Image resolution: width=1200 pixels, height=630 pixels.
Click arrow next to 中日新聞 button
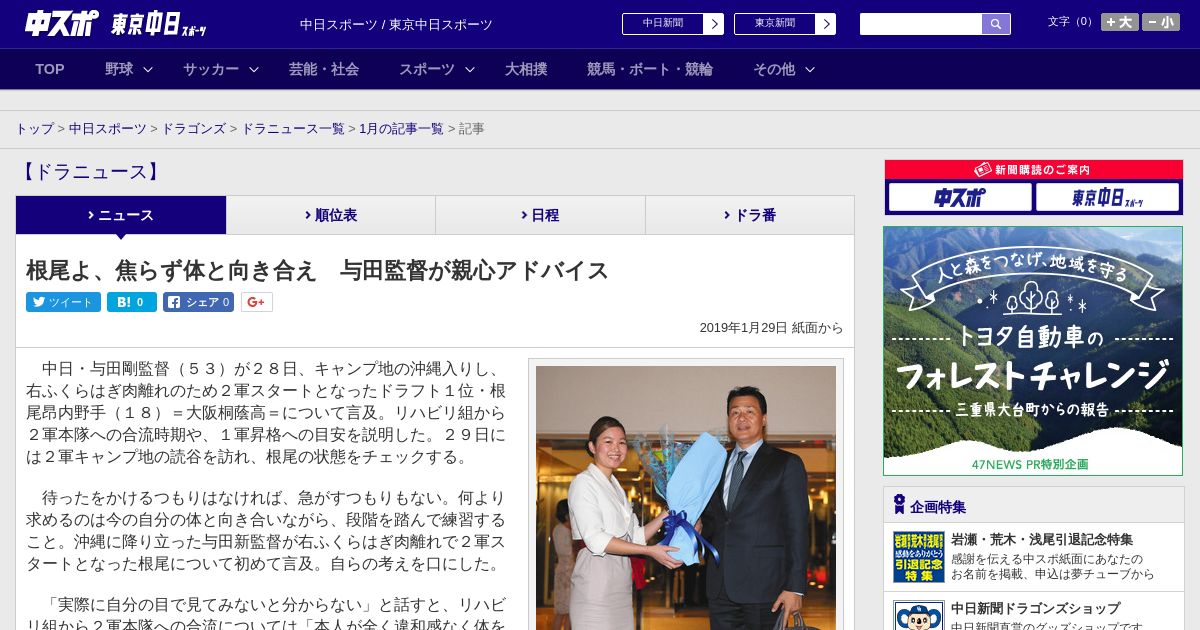pyautogui.click(x=713, y=24)
